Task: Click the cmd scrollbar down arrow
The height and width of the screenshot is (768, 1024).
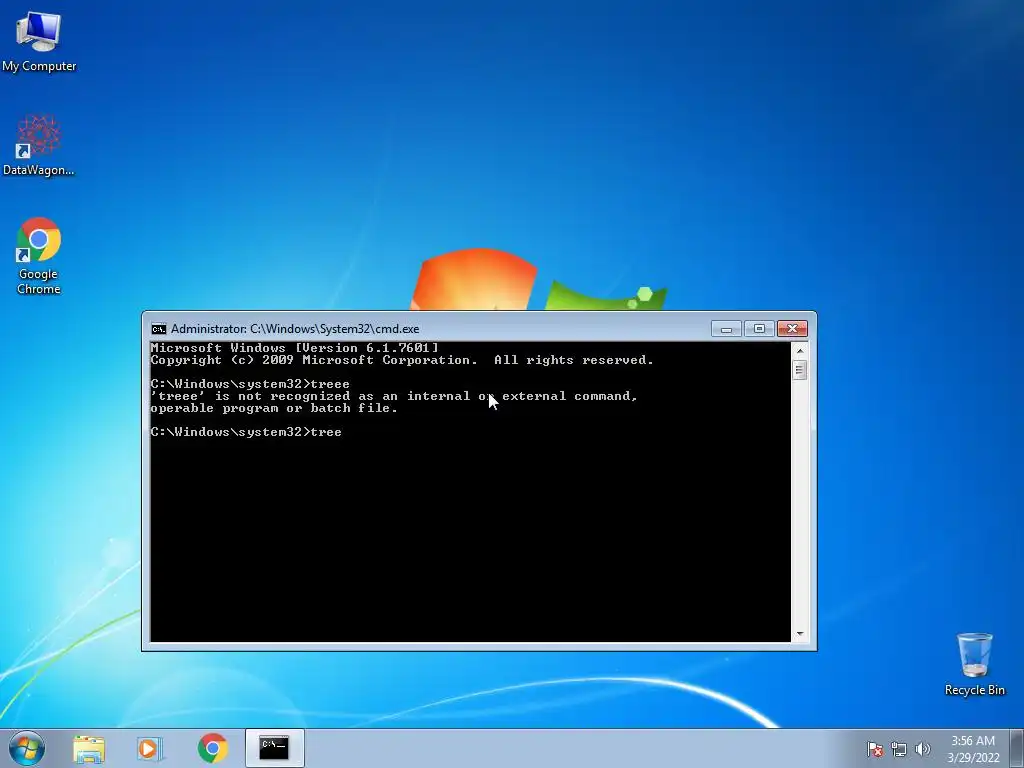Action: point(799,634)
